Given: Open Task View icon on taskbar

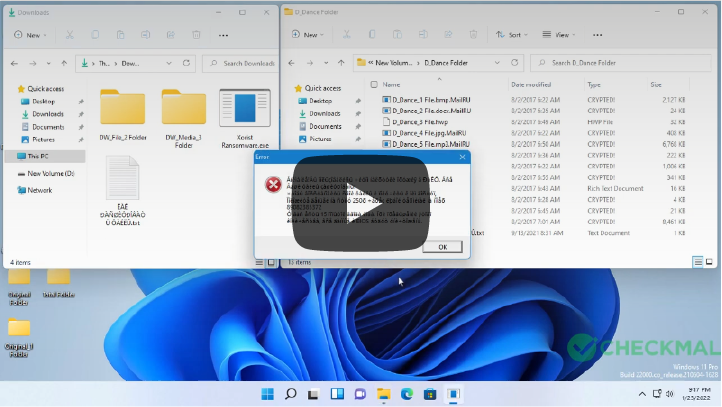Looking at the screenshot, I should (314, 394).
